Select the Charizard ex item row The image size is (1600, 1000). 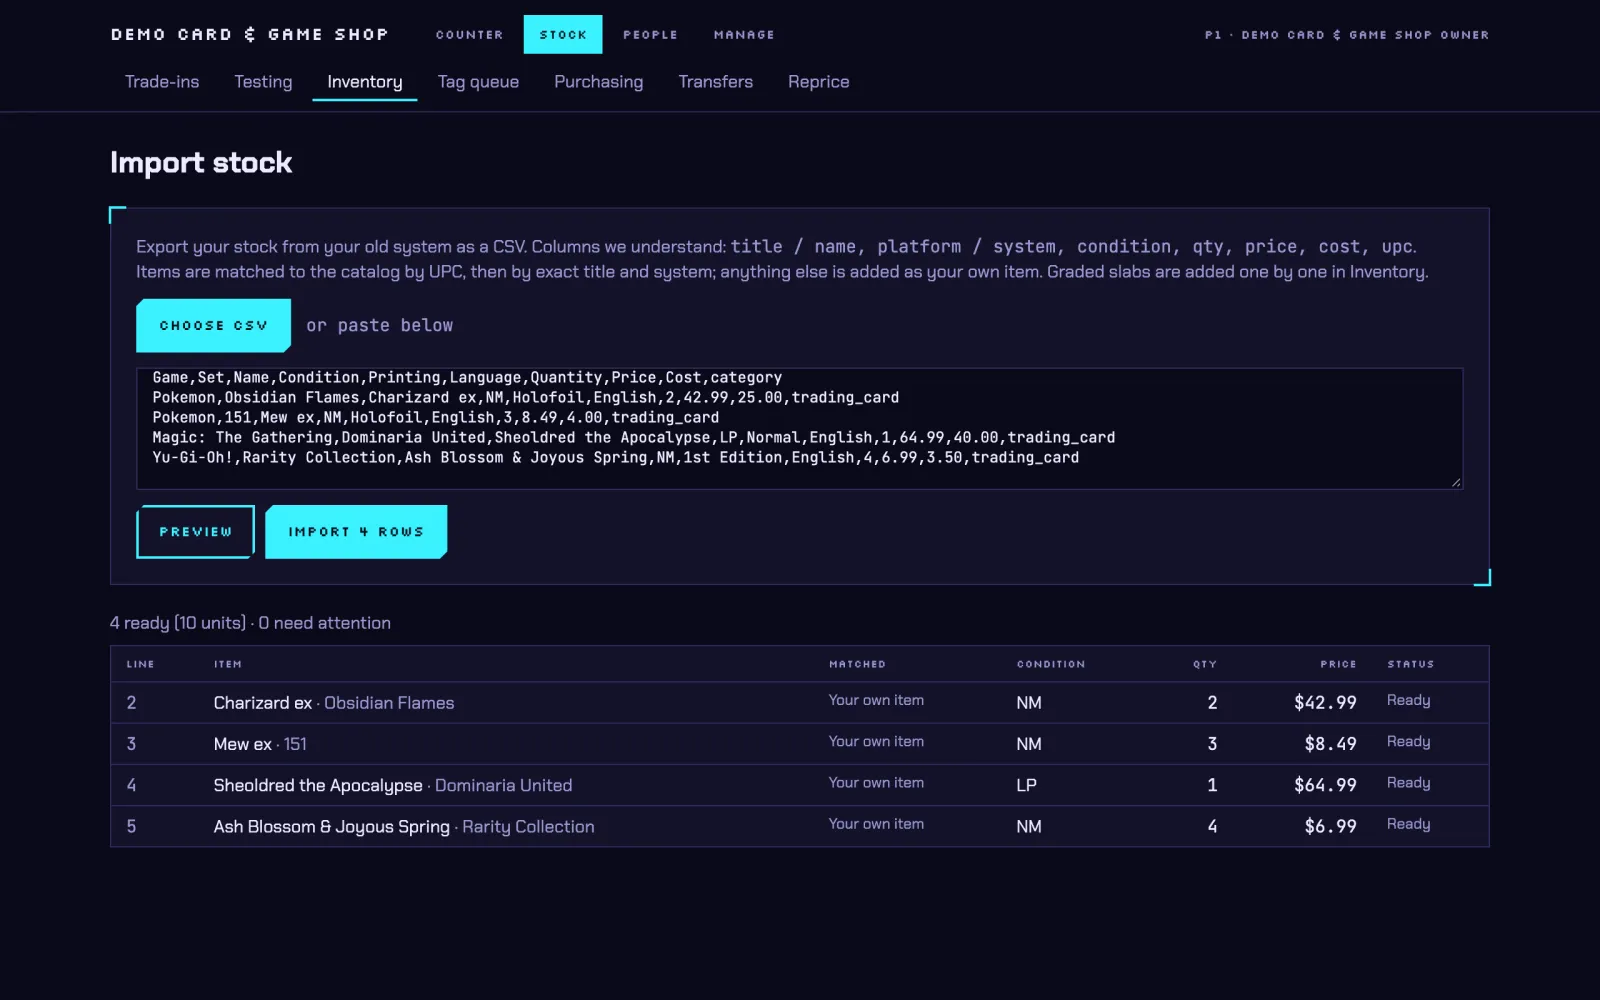coord(799,703)
